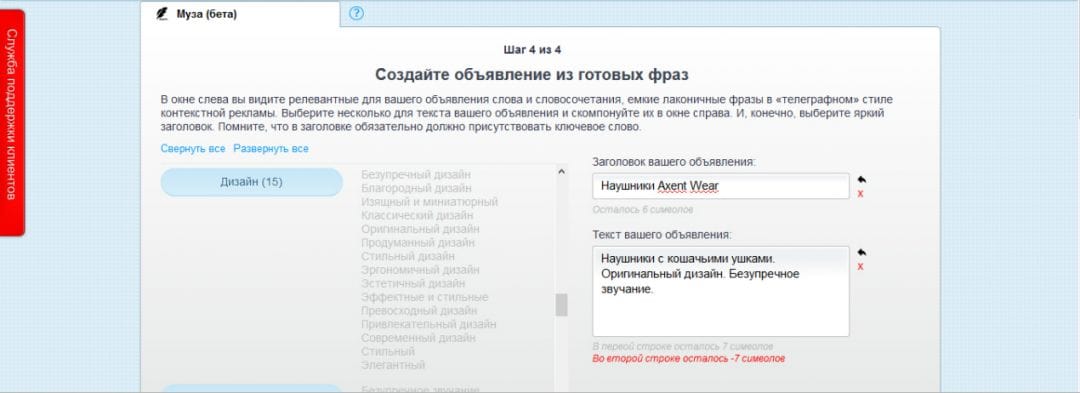Undo ad text with arrow icon

(862, 253)
